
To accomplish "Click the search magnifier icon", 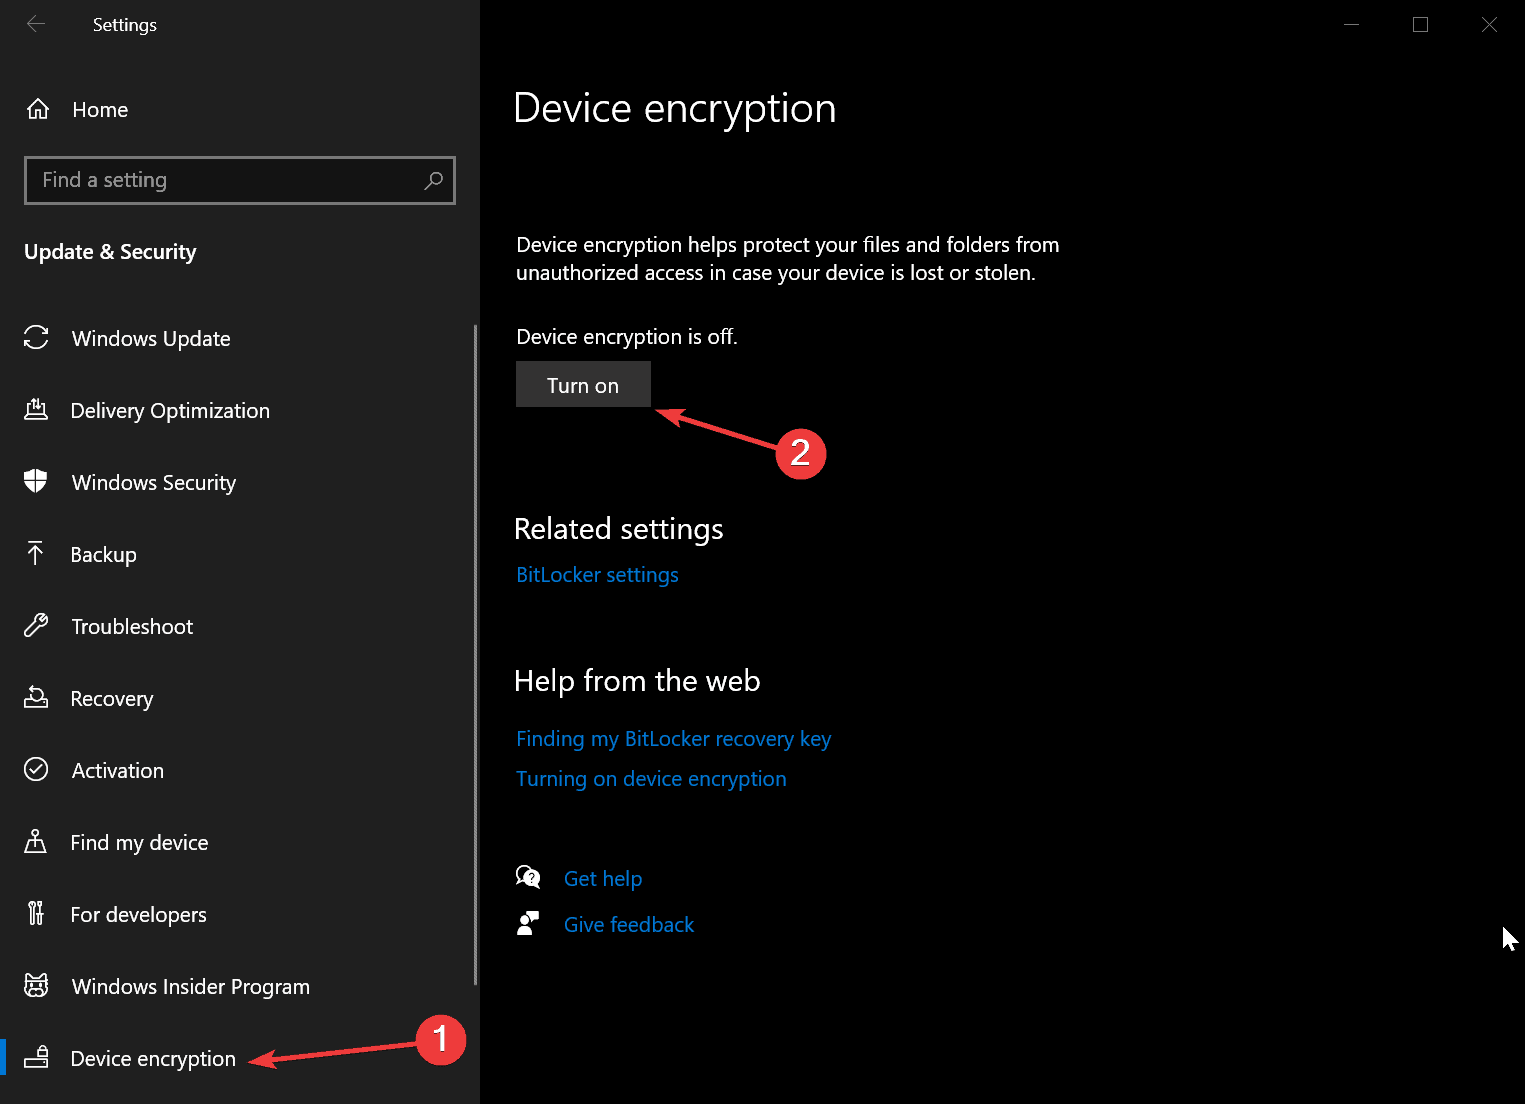I will point(433,180).
